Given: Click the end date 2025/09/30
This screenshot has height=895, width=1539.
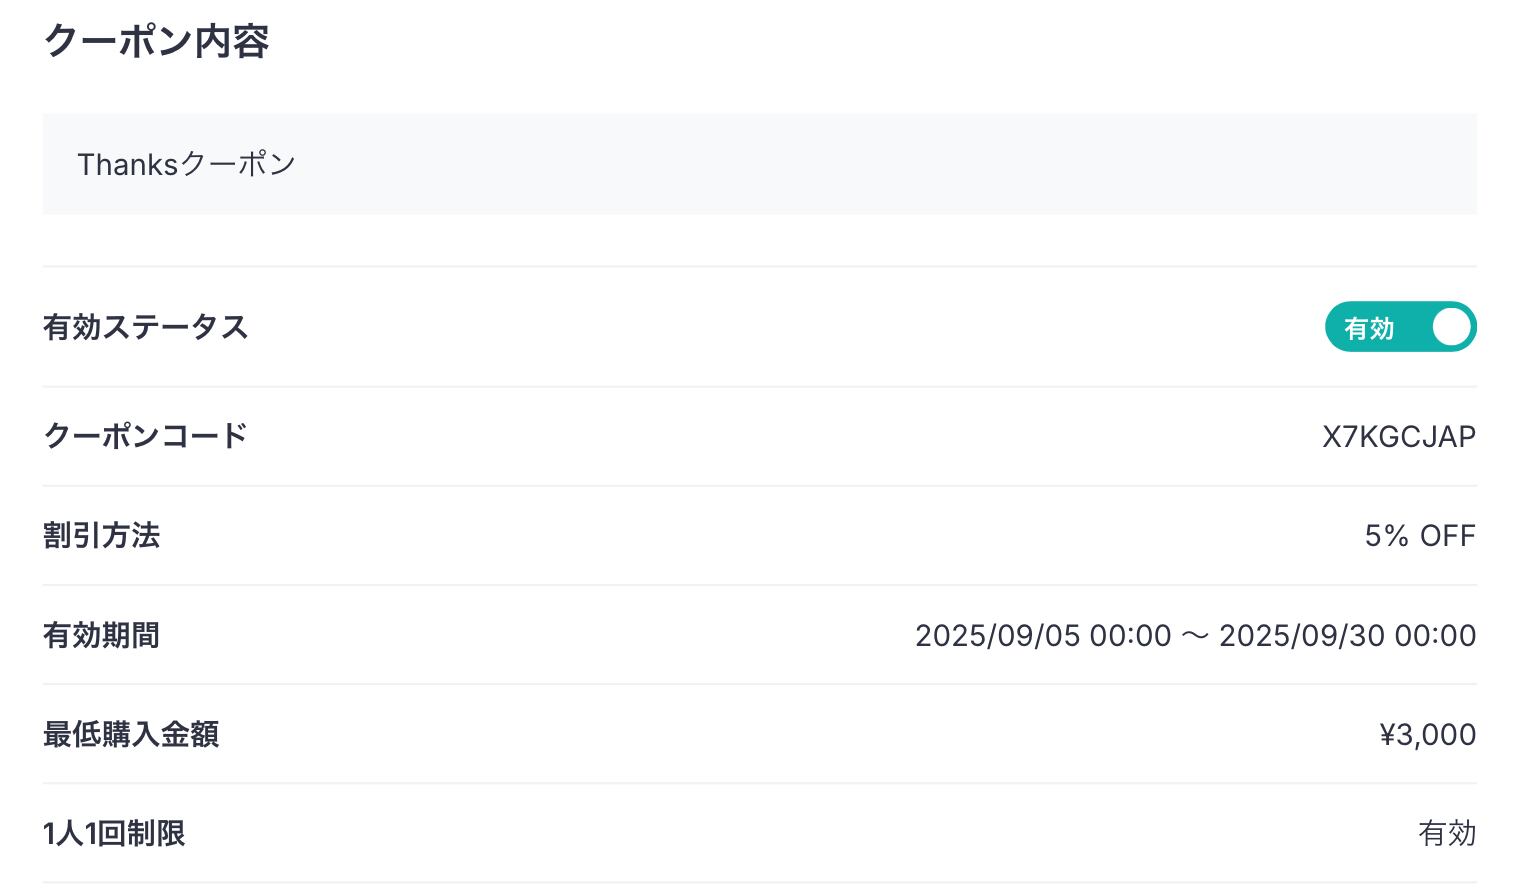Looking at the screenshot, I should [x=1302, y=635].
